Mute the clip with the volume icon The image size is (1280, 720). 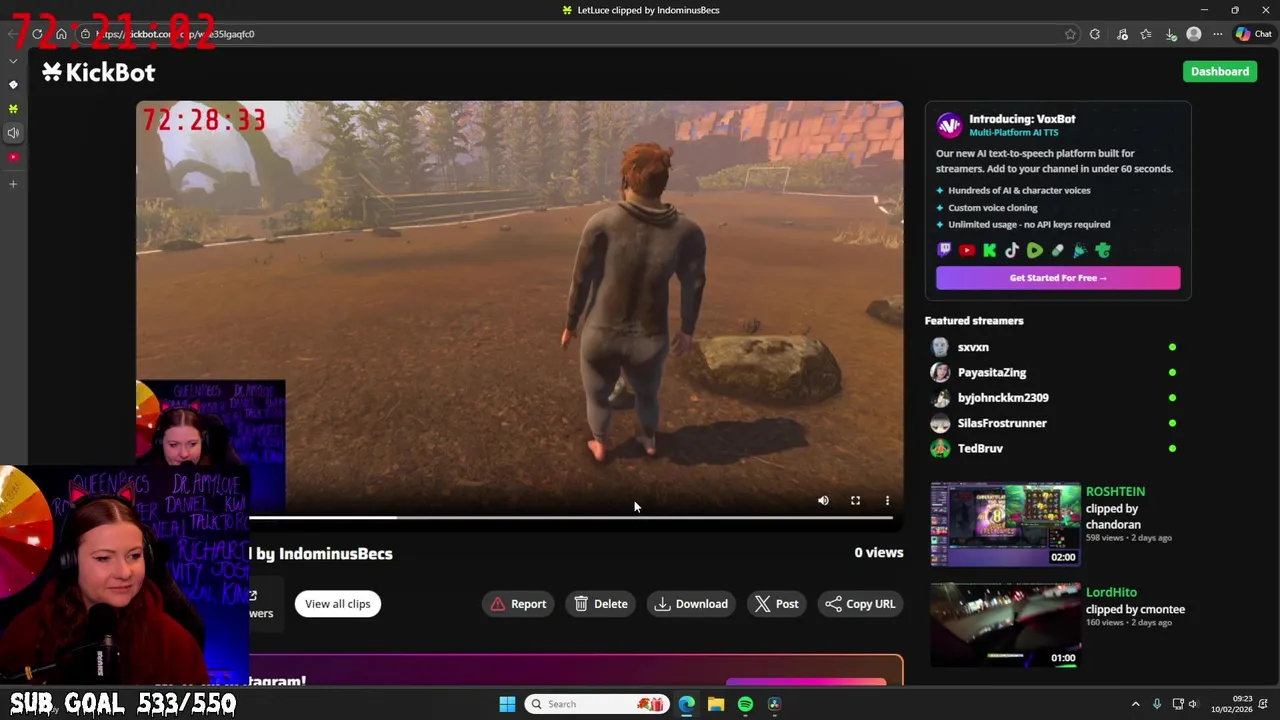pos(823,501)
